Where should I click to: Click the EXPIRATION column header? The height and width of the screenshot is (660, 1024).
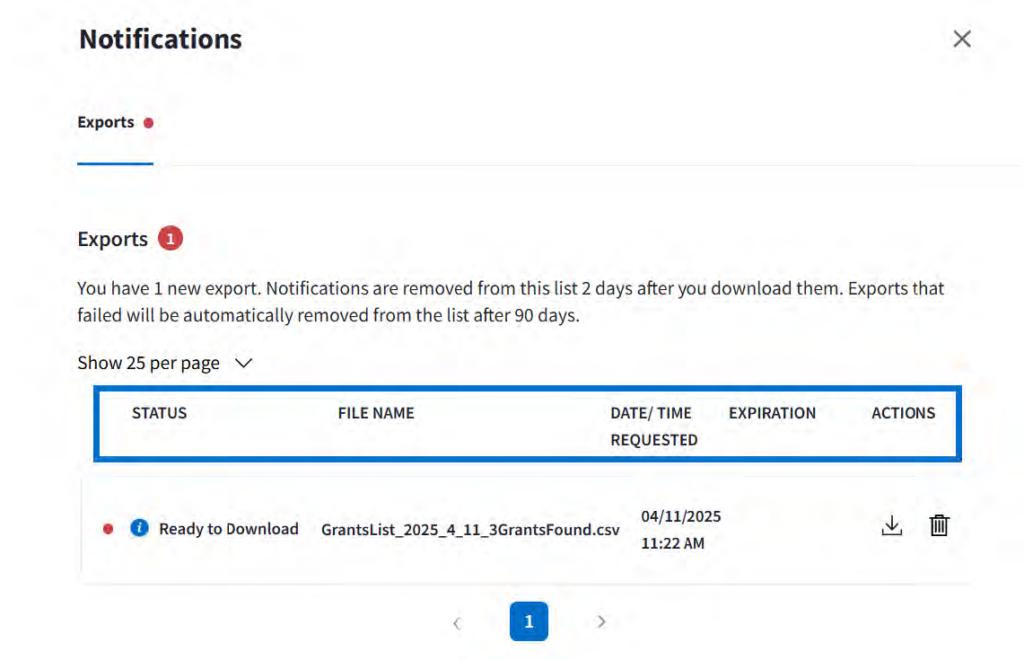pyautogui.click(x=772, y=413)
